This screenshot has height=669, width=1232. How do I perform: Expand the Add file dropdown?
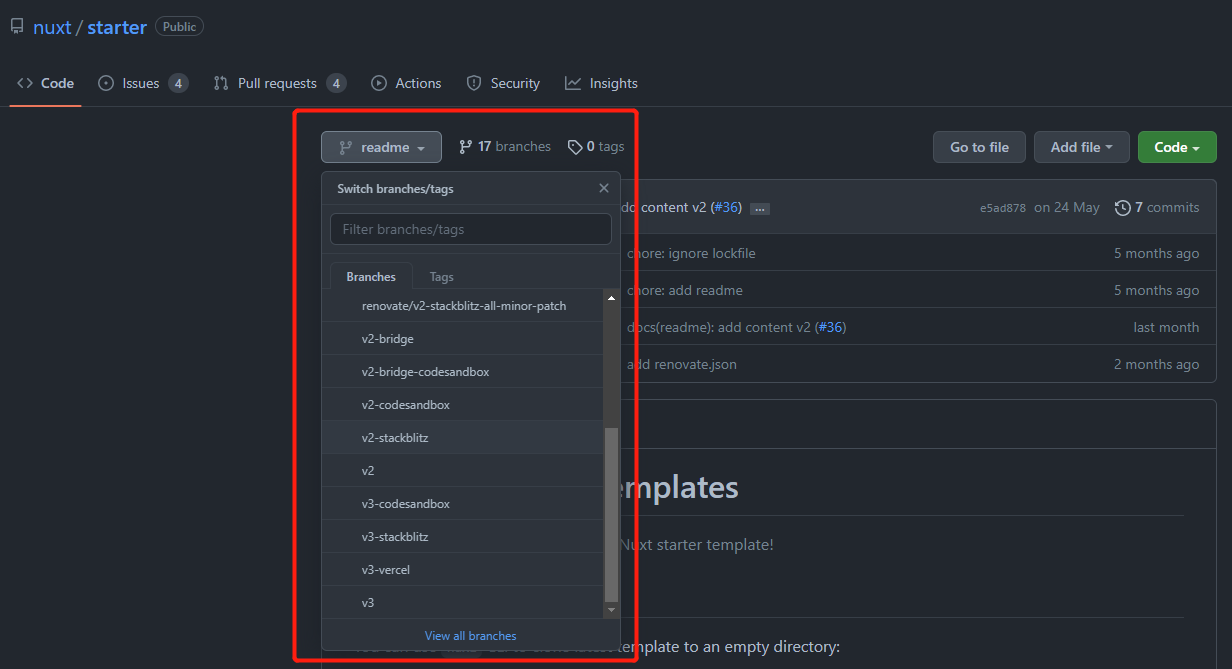click(1082, 147)
